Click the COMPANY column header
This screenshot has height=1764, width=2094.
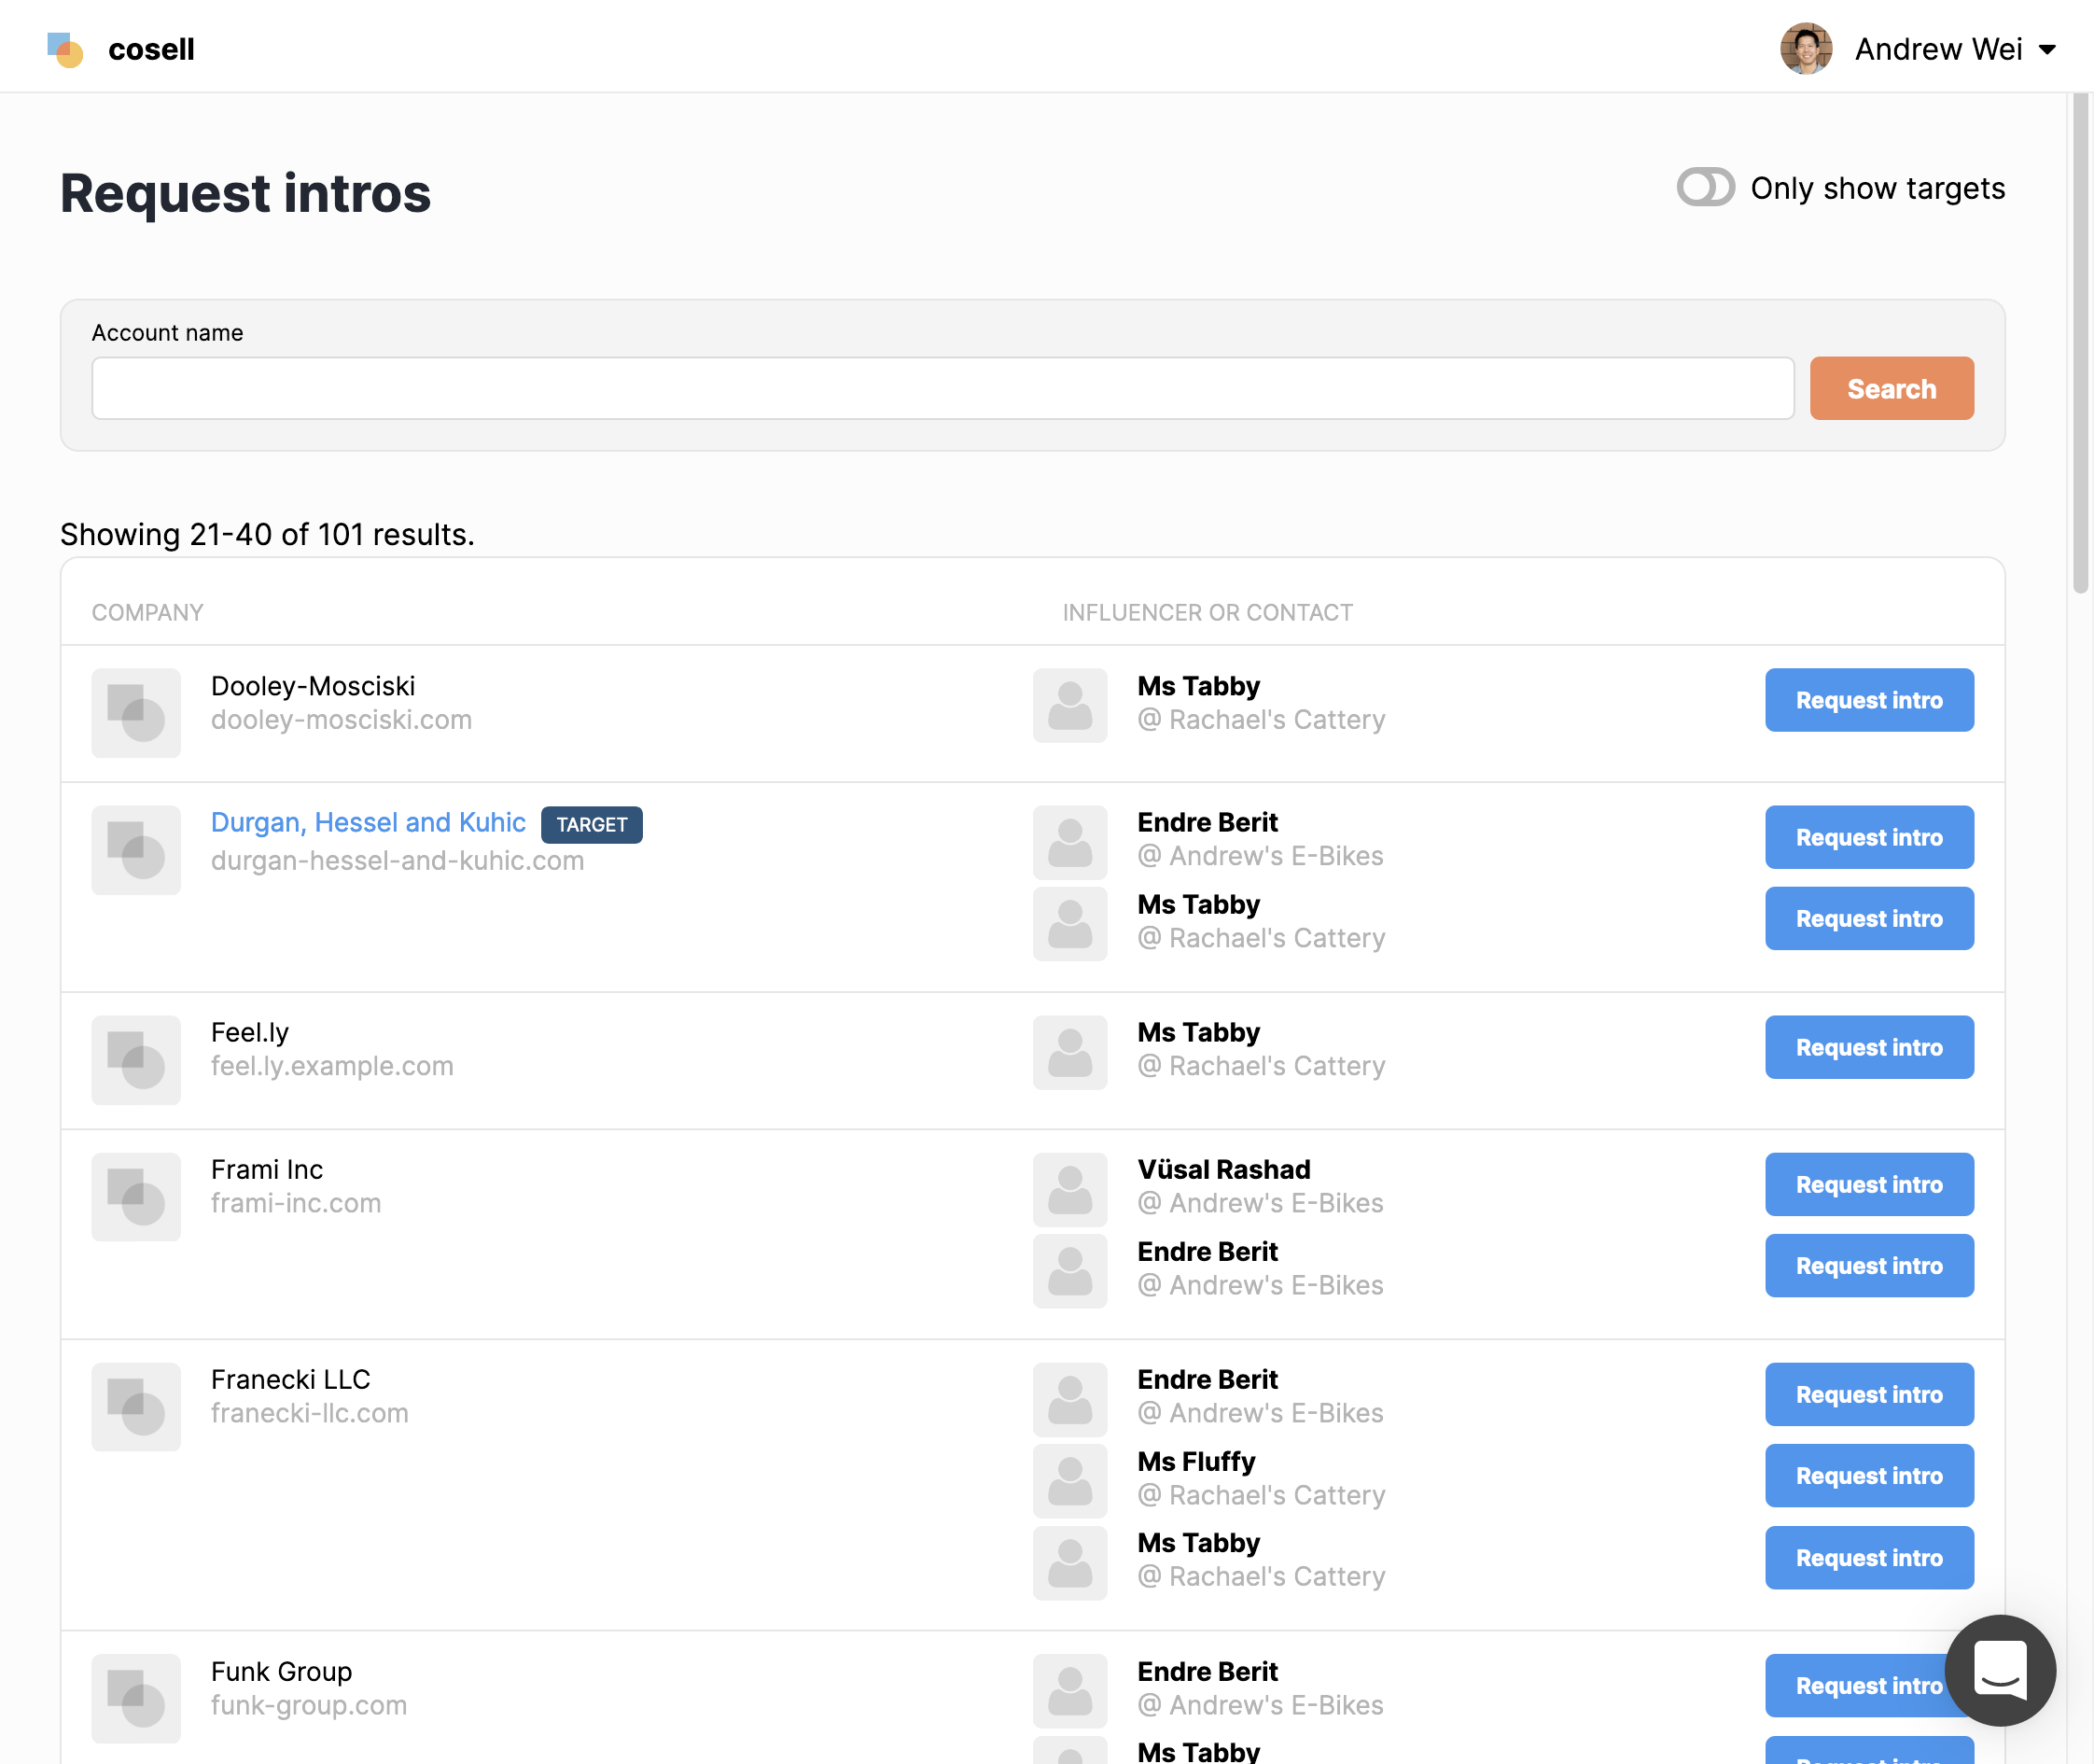[x=147, y=612]
